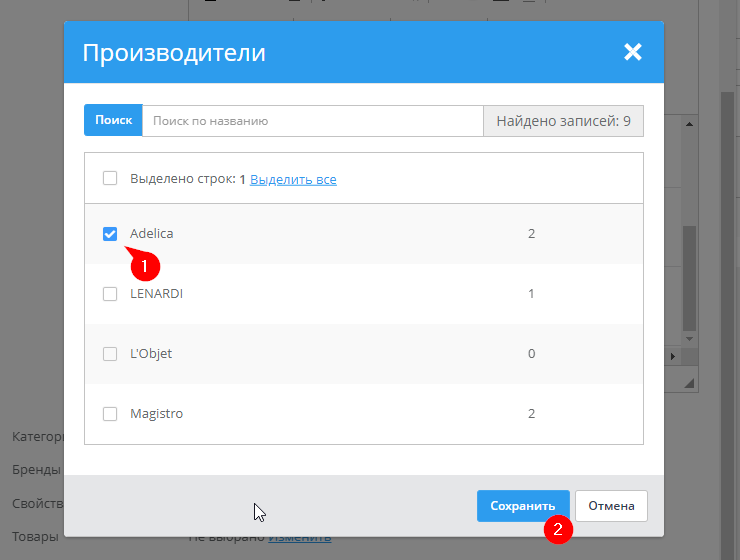Click the editor resize grip in the corner
740x560 pixels.
[x=688, y=383]
